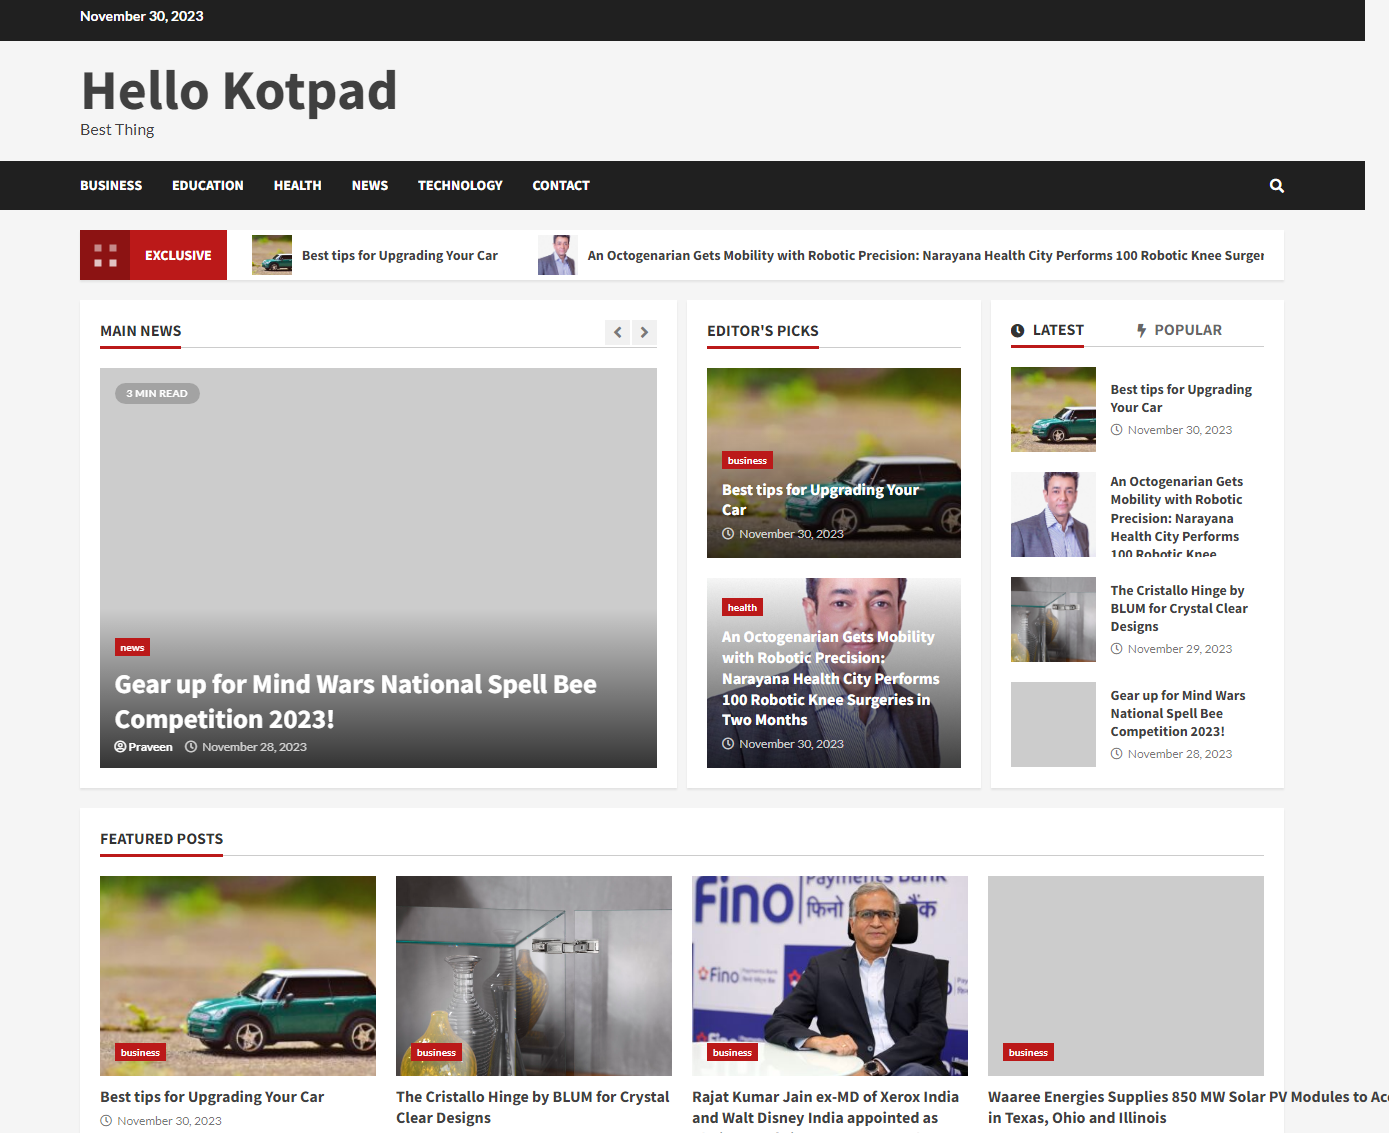
Task: Click the Fino Payments Bank featured image
Action: pyautogui.click(x=829, y=975)
